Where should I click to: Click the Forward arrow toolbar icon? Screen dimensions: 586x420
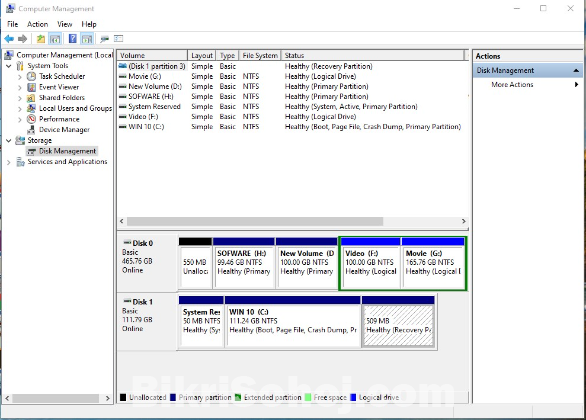coord(22,38)
